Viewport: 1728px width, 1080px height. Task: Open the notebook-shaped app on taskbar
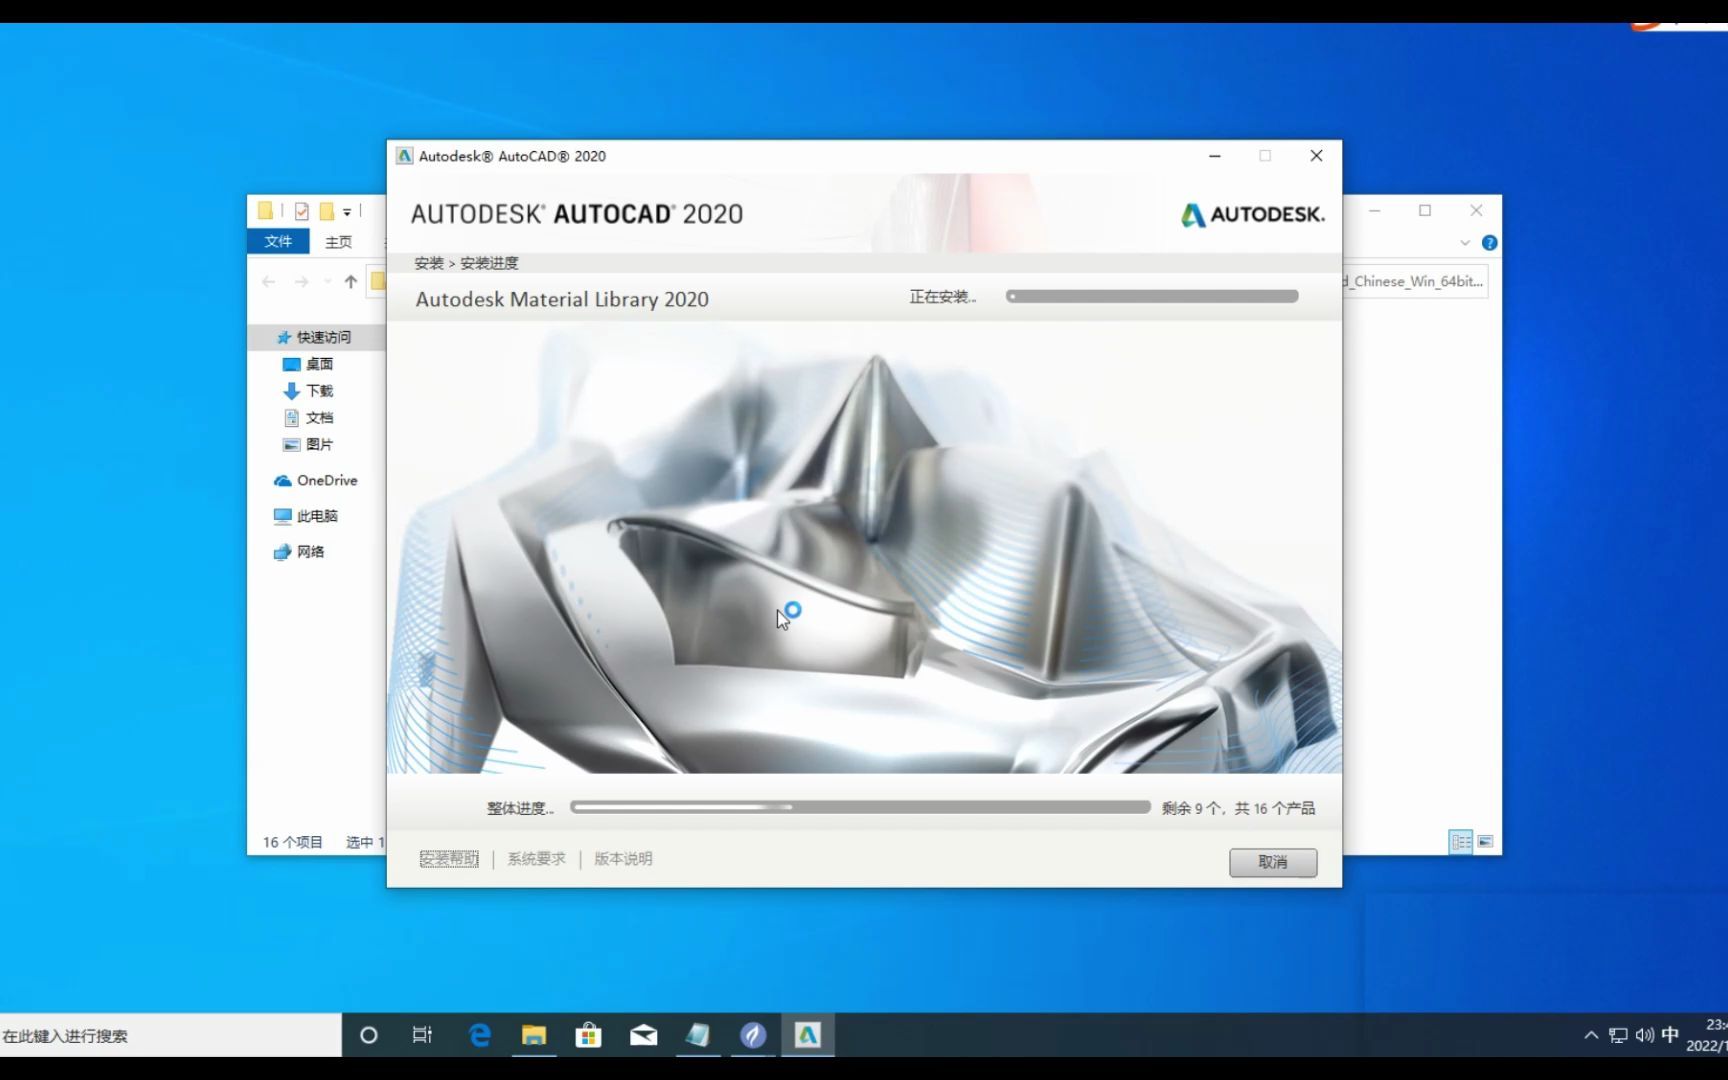click(698, 1036)
